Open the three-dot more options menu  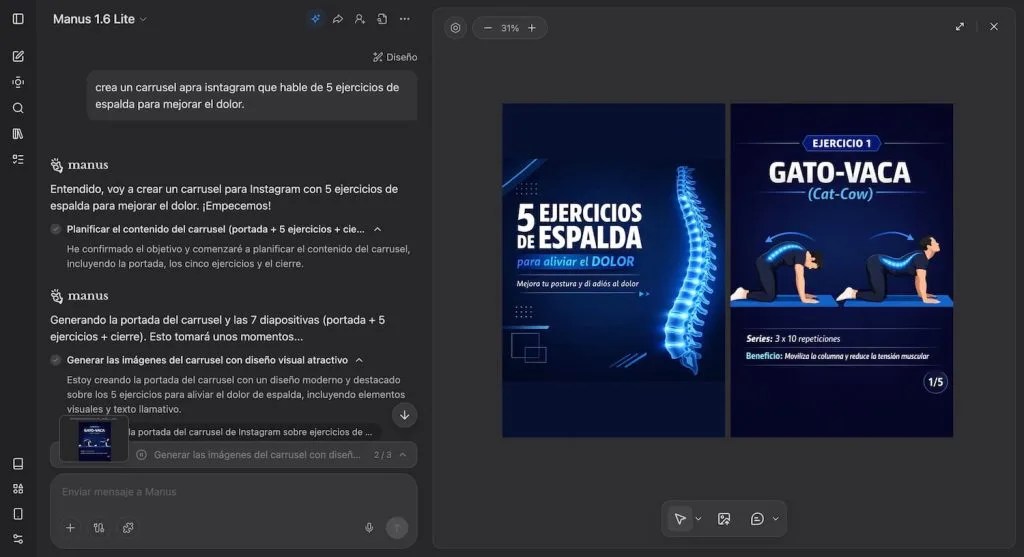click(404, 19)
